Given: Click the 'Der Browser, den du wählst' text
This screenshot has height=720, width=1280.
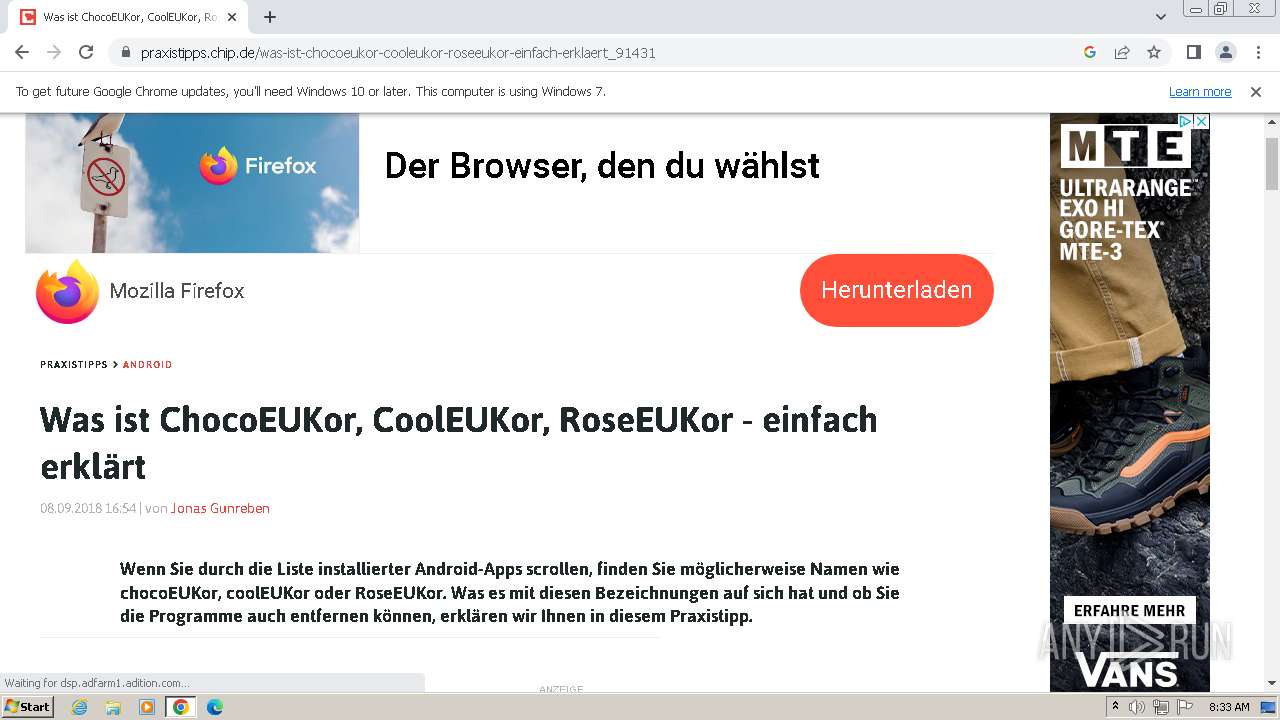Looking at the screenshot, I should point(602,166).
